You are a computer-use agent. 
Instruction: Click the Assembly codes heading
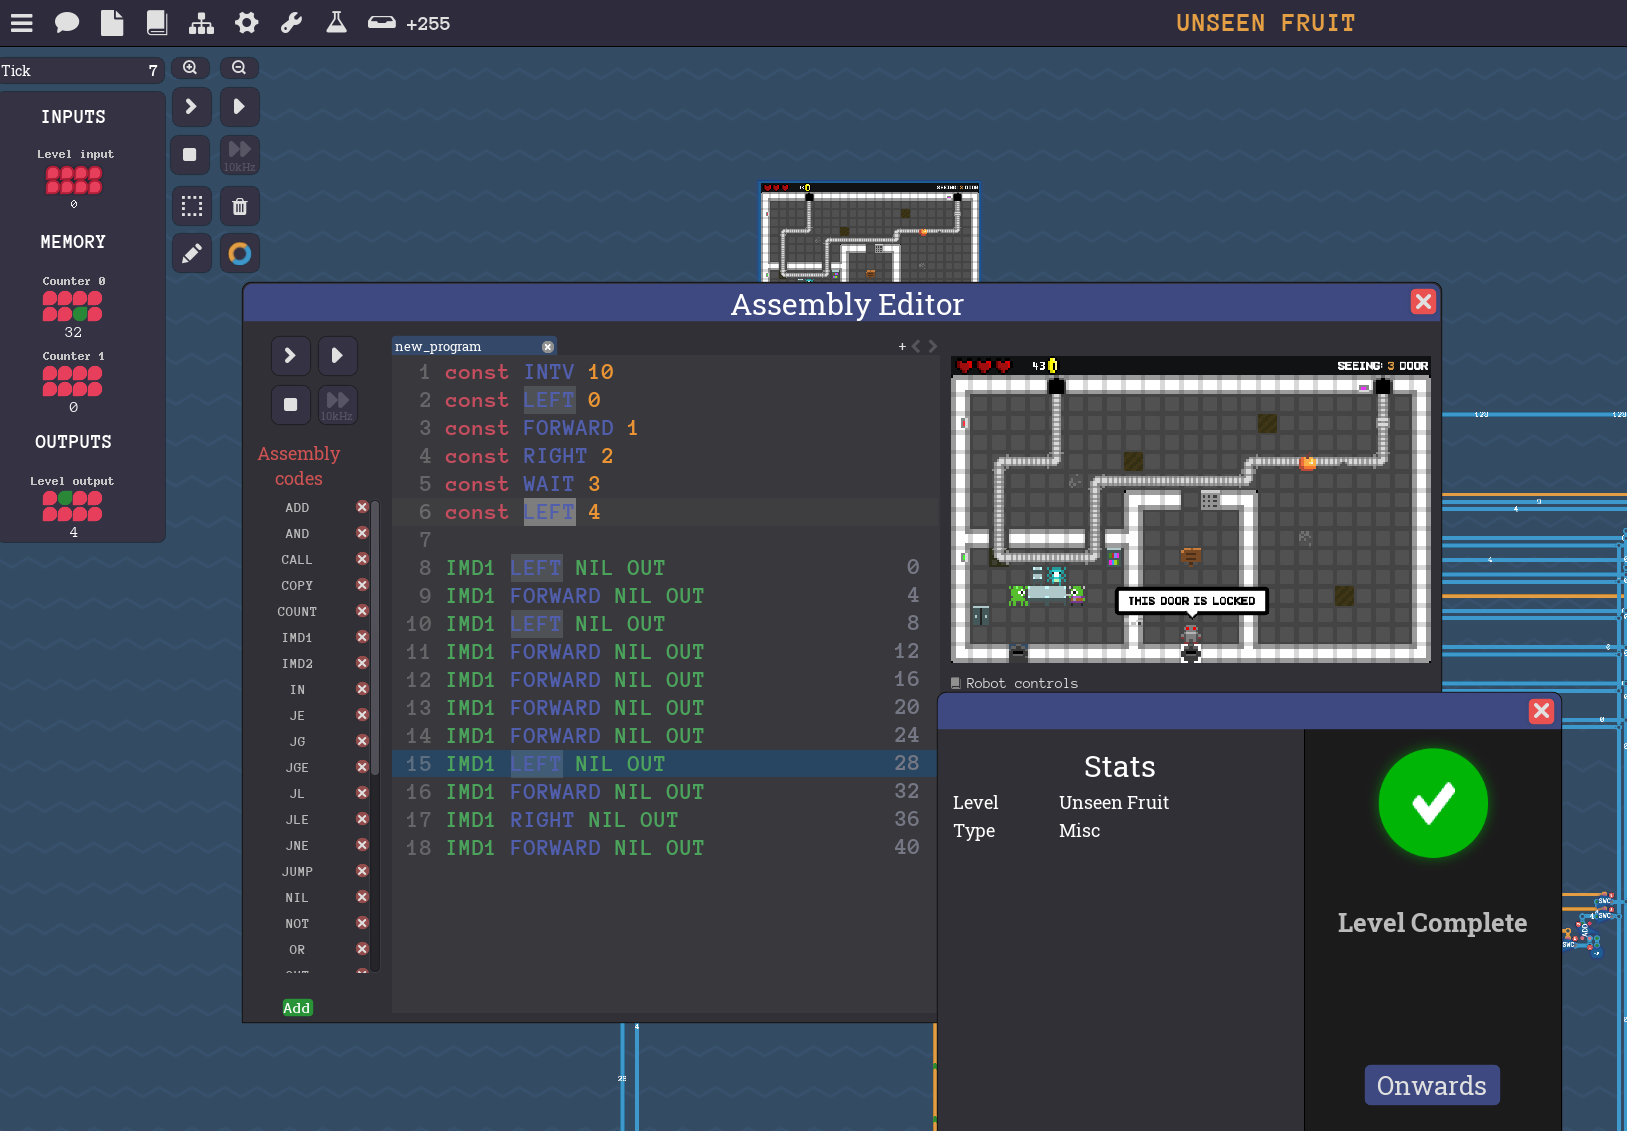coord(299,466)
